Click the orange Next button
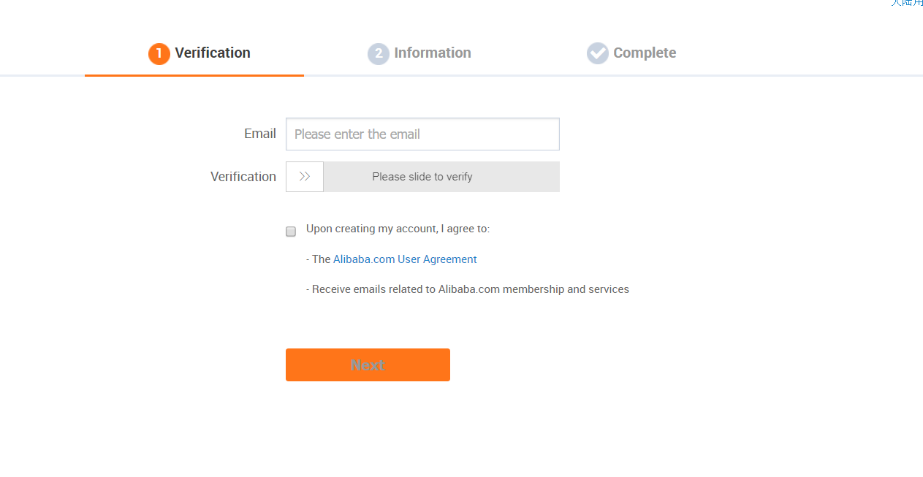 point(368,365)
